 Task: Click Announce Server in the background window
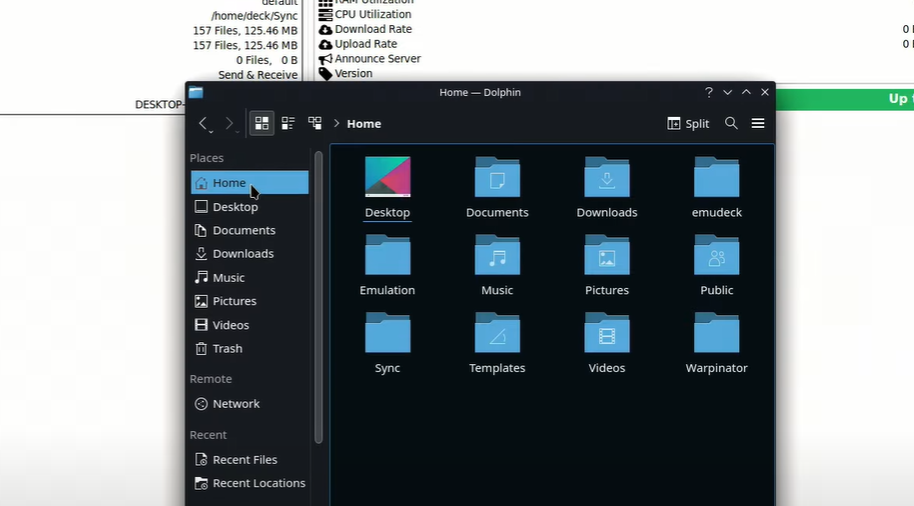pos(377,58)
